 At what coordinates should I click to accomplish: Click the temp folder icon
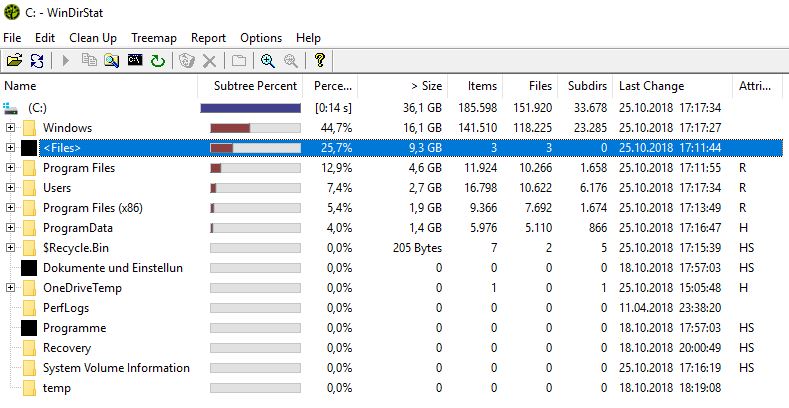[29, 388]
